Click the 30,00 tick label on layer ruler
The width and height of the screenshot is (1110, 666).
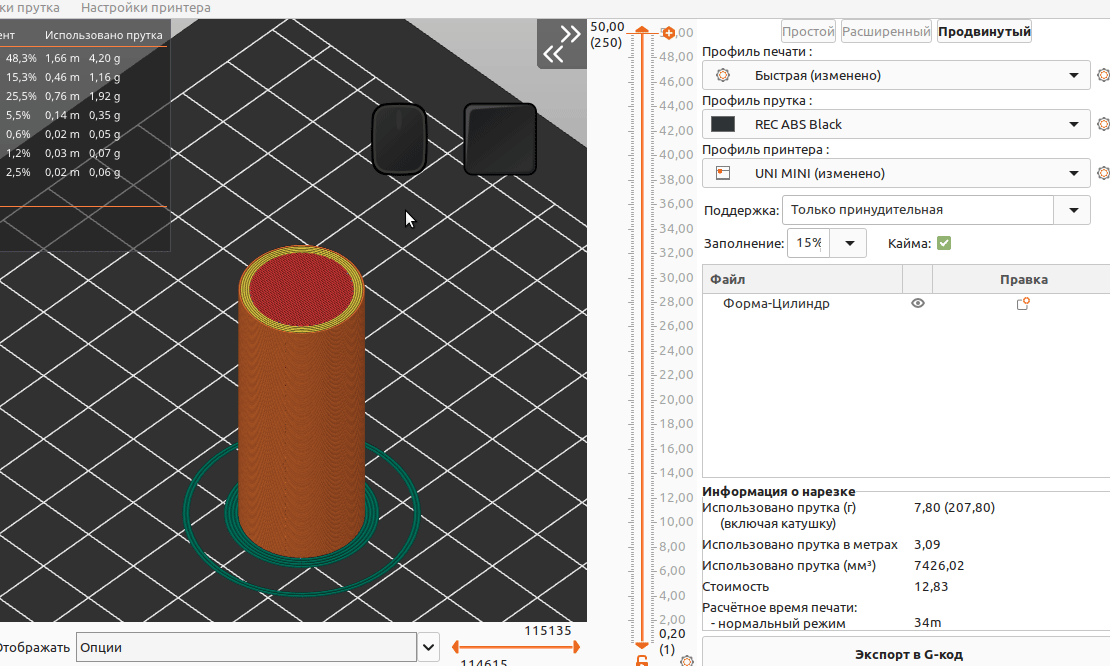click(676, 277)
